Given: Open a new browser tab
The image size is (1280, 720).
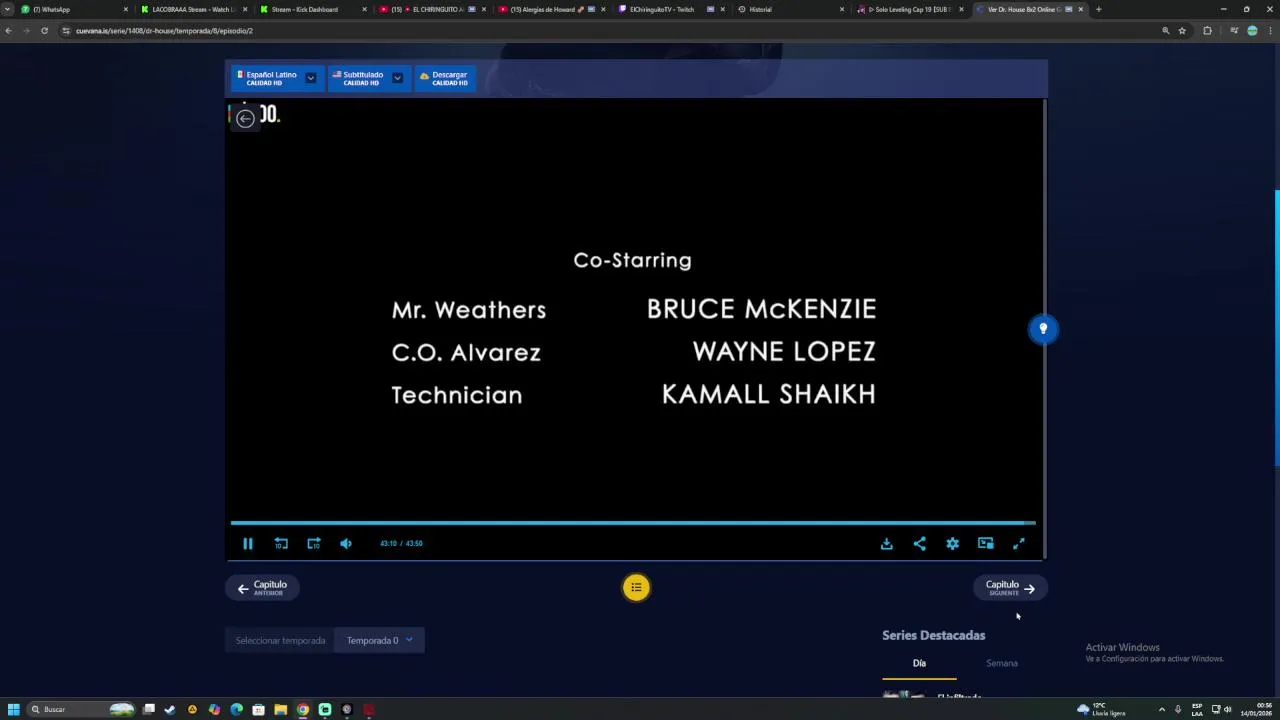Looking at the screenshot, I should coord(1098,9).
